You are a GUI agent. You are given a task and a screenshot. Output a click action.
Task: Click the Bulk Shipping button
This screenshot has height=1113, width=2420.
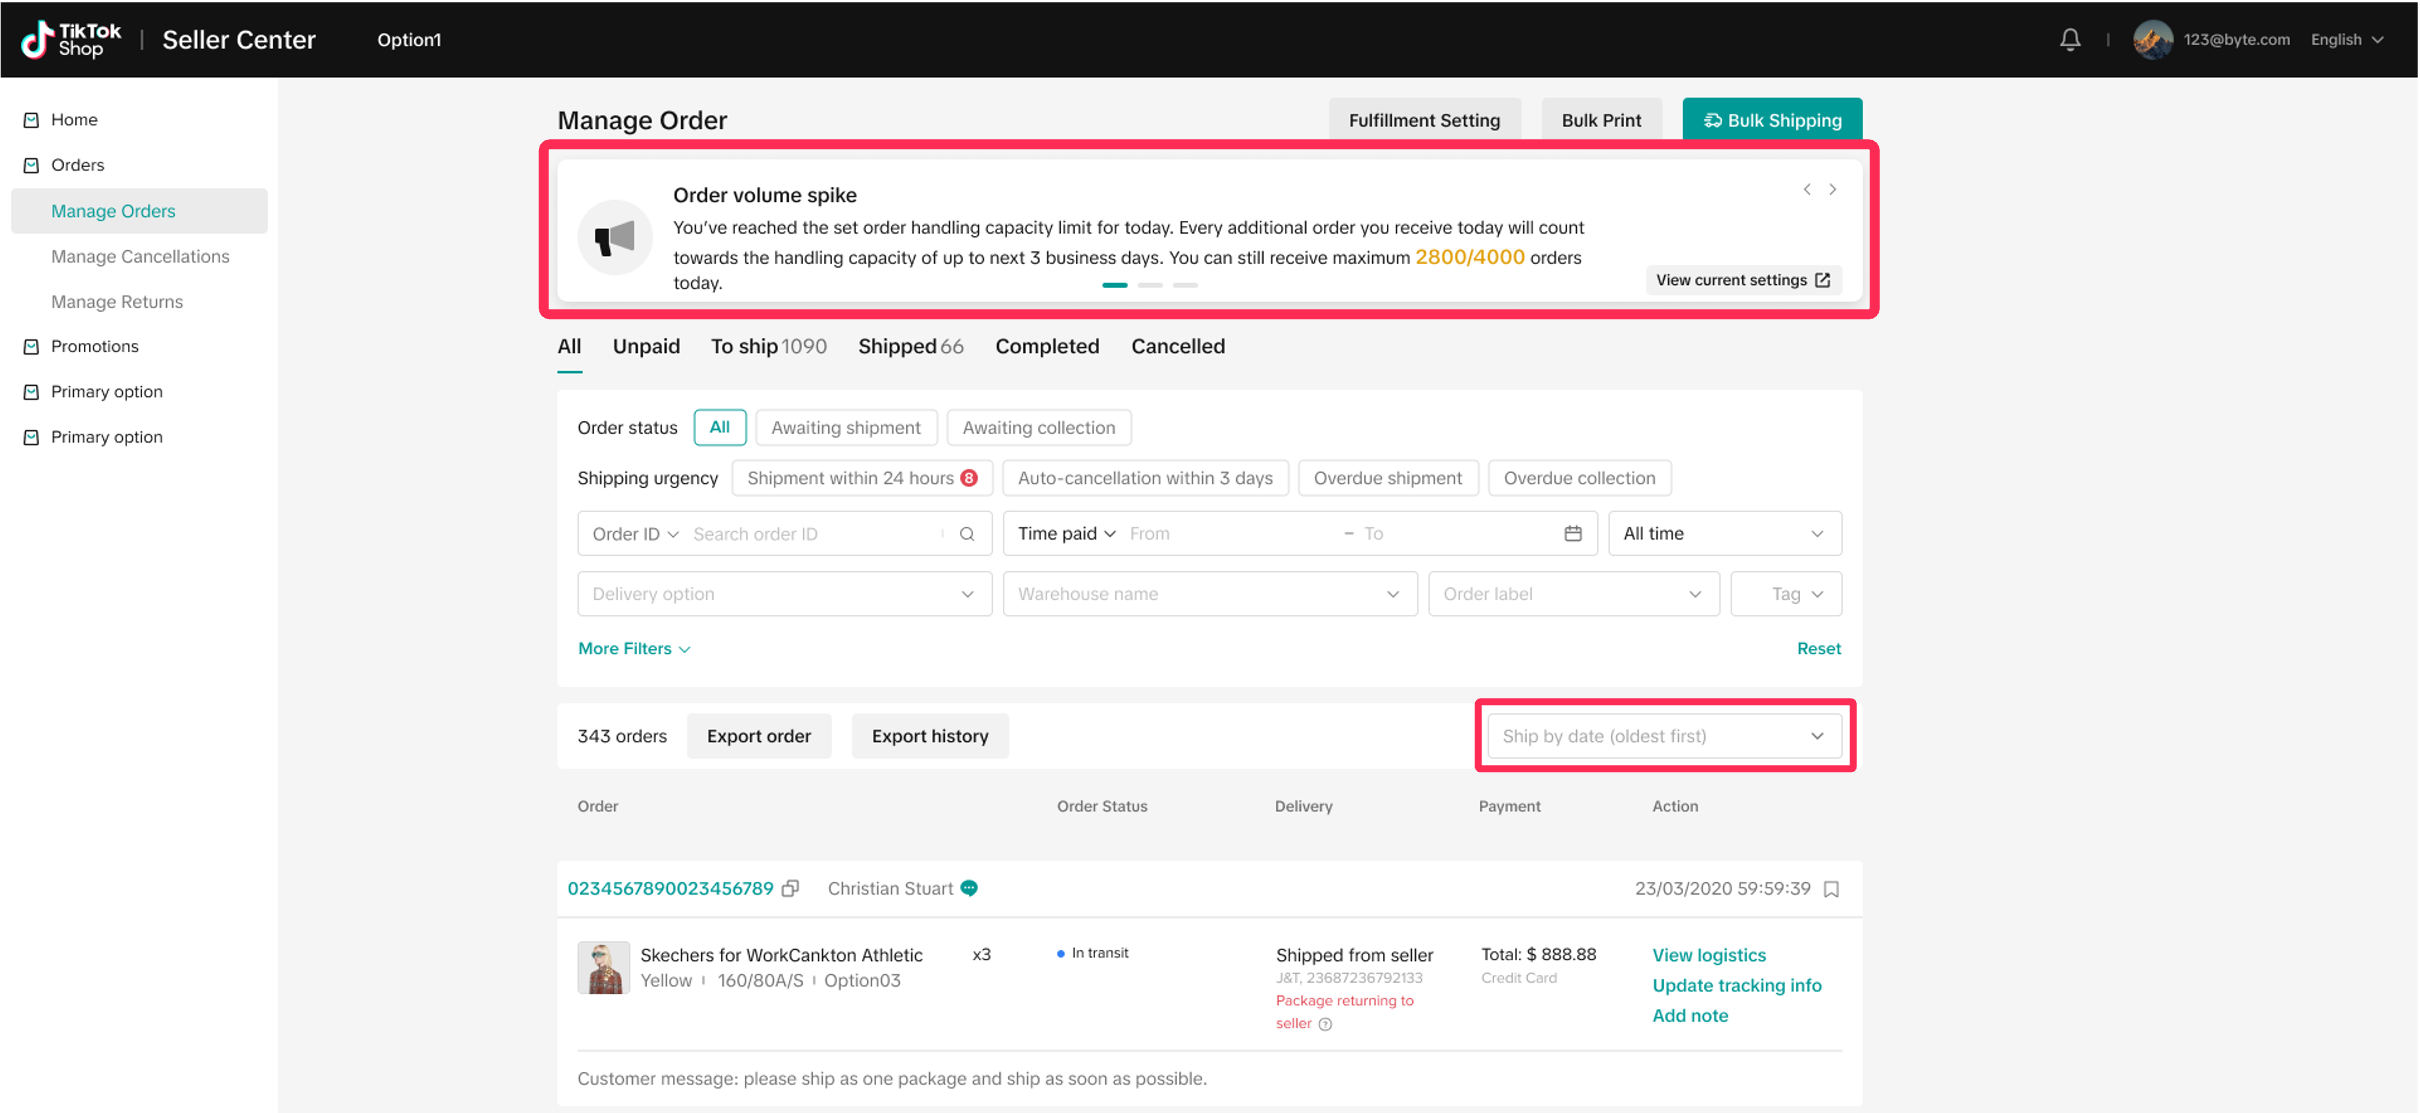pyautogui.click(x=1771, y=120)
